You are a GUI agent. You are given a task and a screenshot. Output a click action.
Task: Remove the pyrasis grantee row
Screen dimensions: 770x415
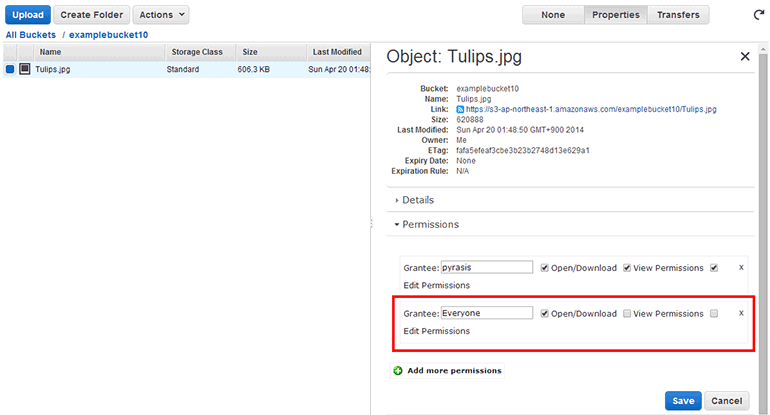click(x=741, y=268)
